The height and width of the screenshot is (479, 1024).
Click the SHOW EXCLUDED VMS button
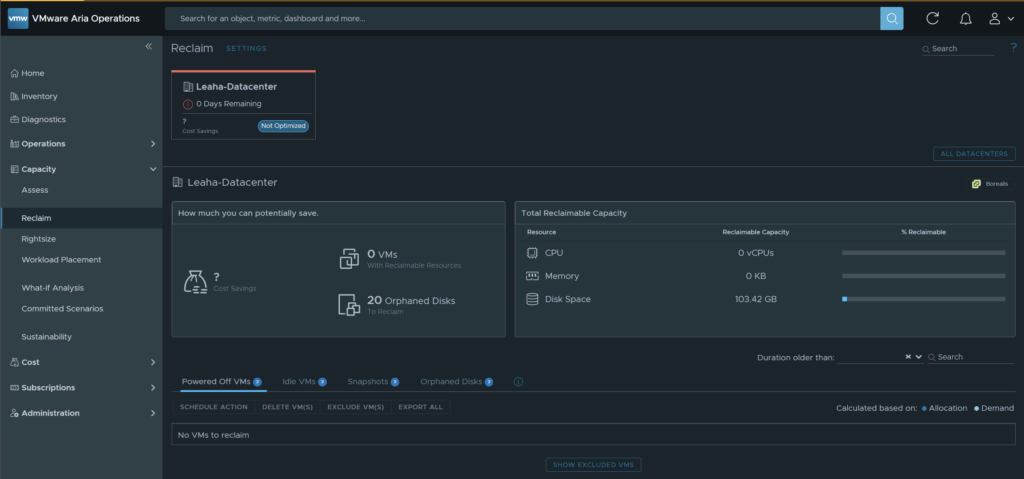pyautogui.click(x=594, y=465)
